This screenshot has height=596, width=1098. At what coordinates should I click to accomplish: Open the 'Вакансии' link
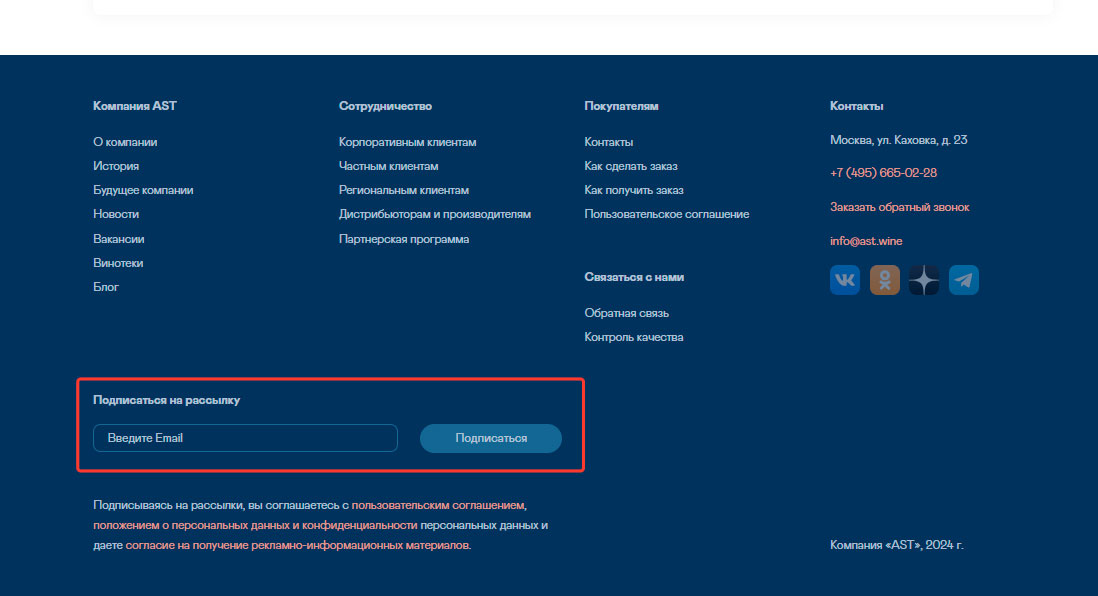[118, 239]
